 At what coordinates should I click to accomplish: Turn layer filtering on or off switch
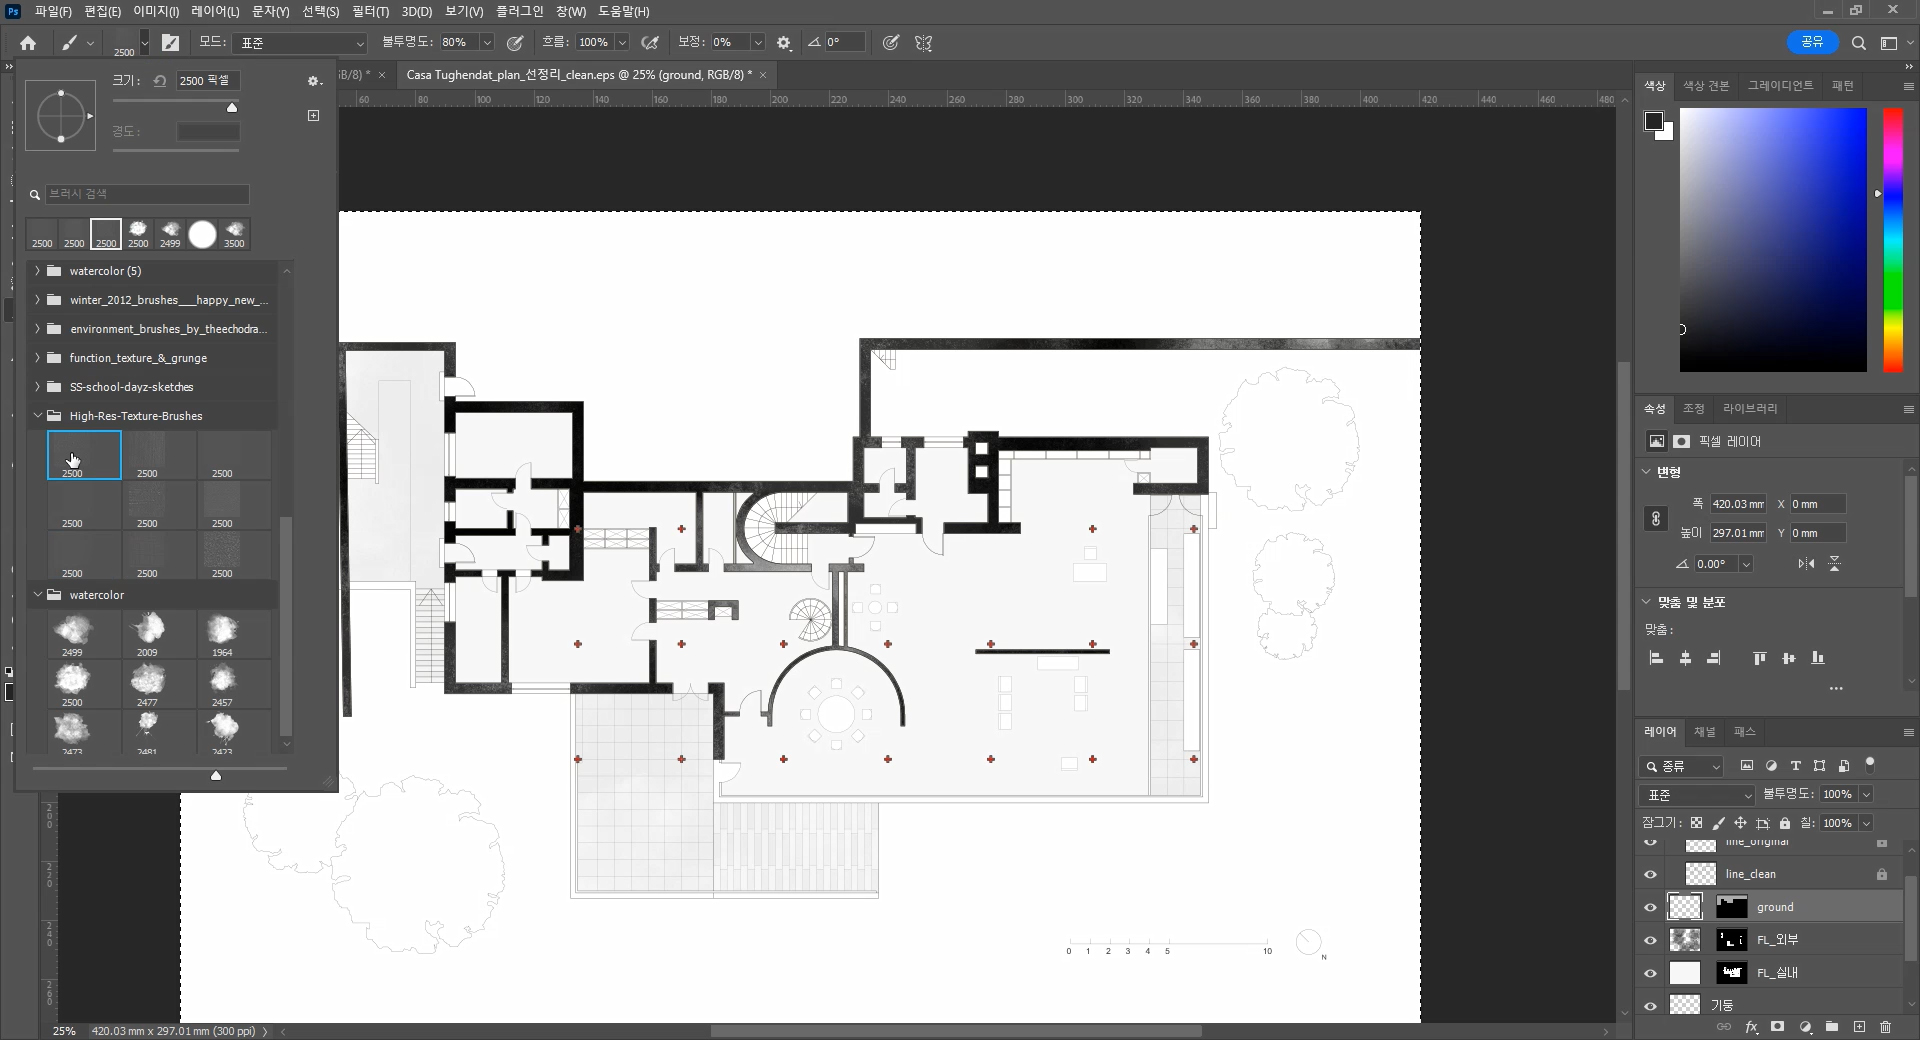click(x=1869, y=765)
